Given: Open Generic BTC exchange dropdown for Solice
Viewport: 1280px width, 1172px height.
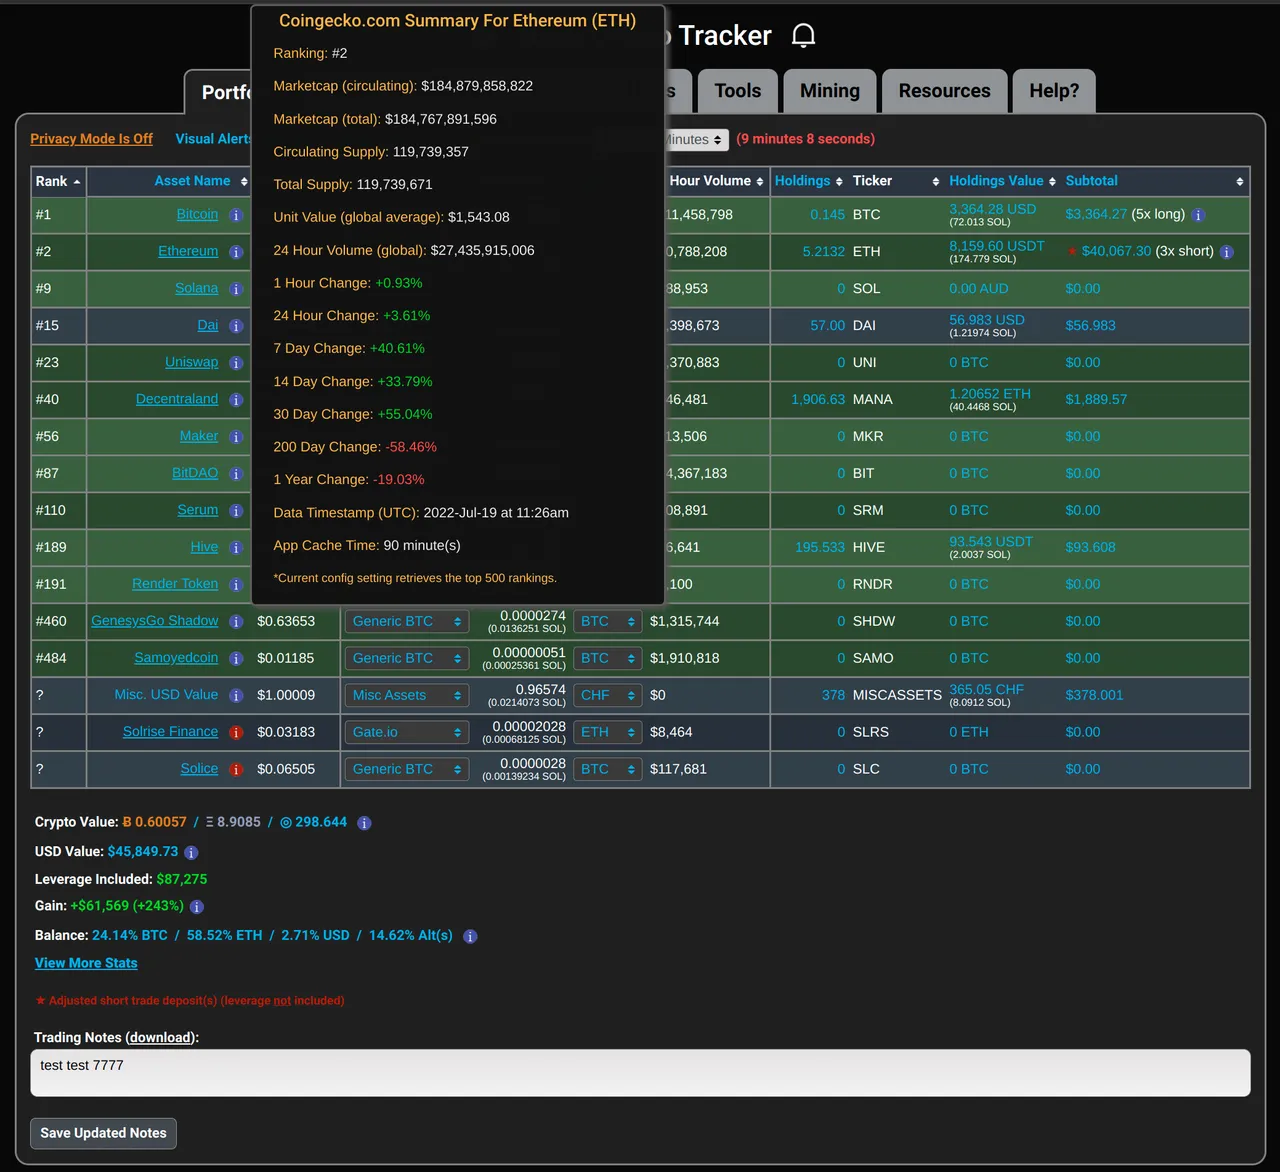Looking at the screenshot, I should 406,770.
